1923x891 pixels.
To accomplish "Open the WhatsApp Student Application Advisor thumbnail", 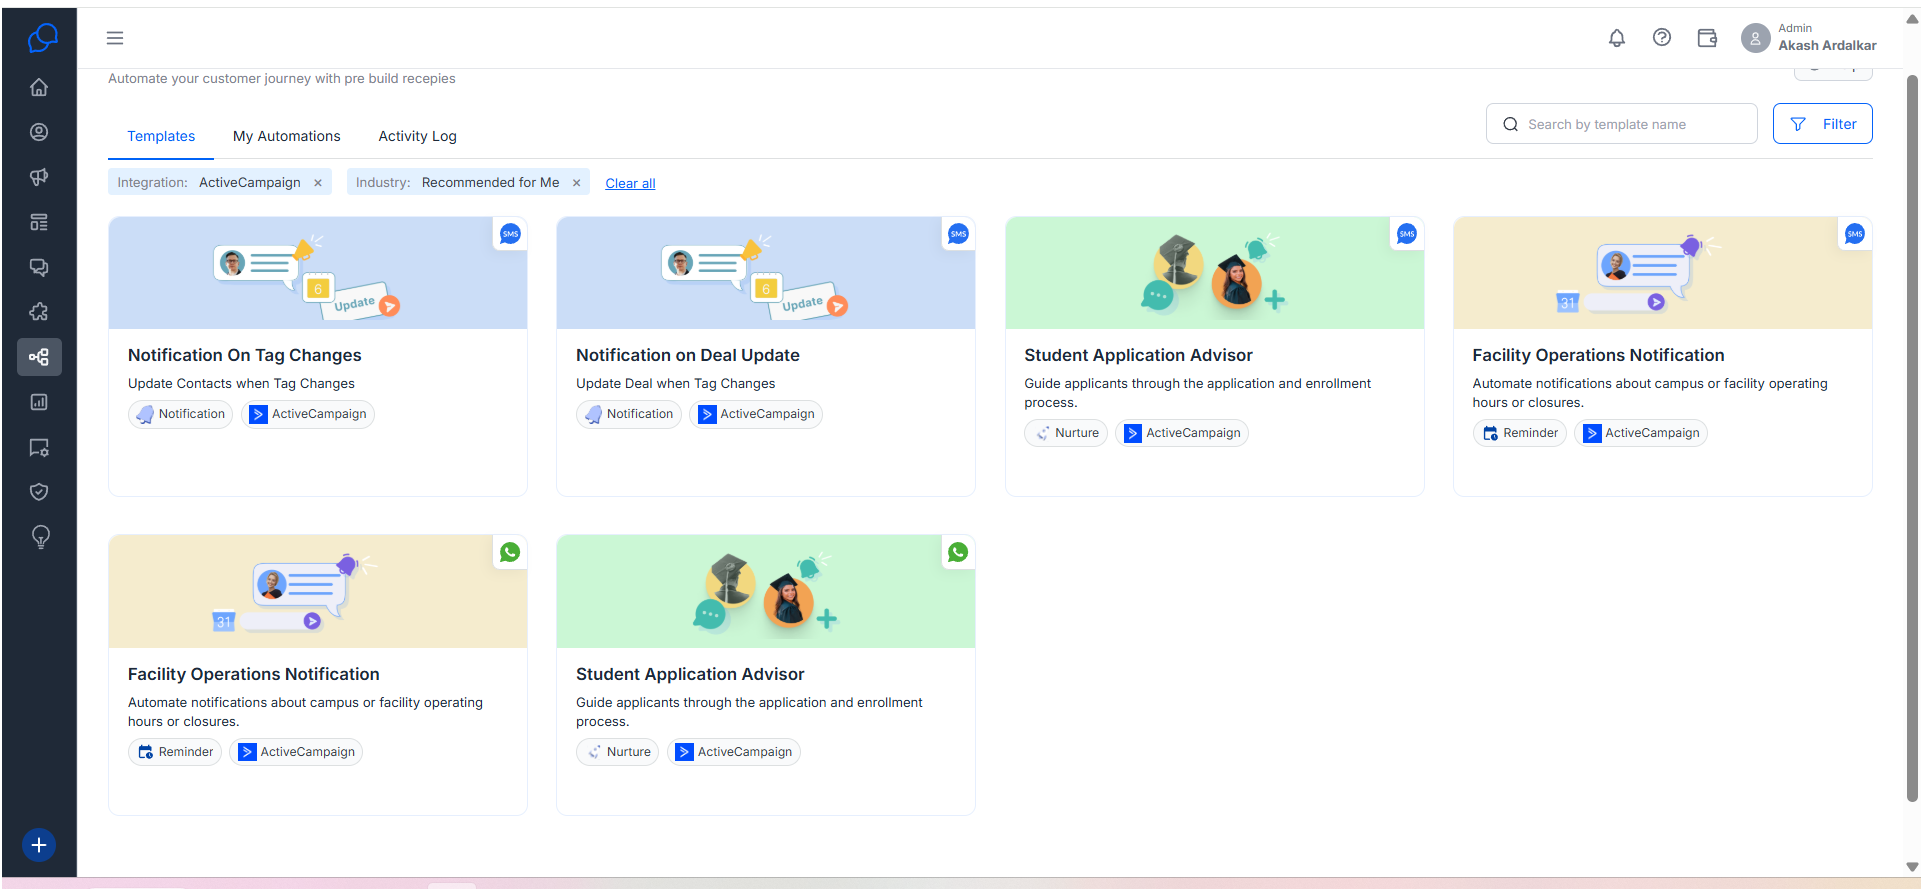I will pos(766,592).
